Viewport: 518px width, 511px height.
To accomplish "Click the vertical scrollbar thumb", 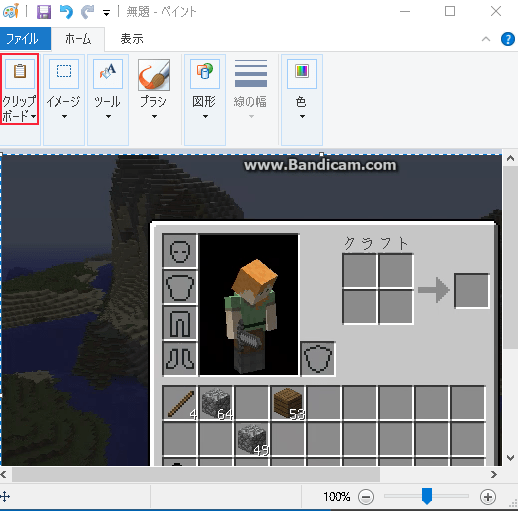I will point(510,258).
